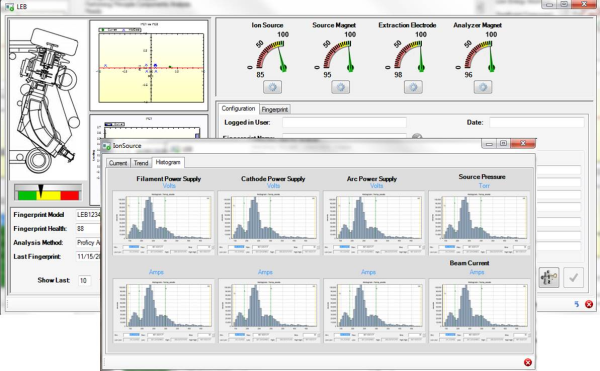
Task: Select the Histogram tab in IonSource
Action: [168, 162]
